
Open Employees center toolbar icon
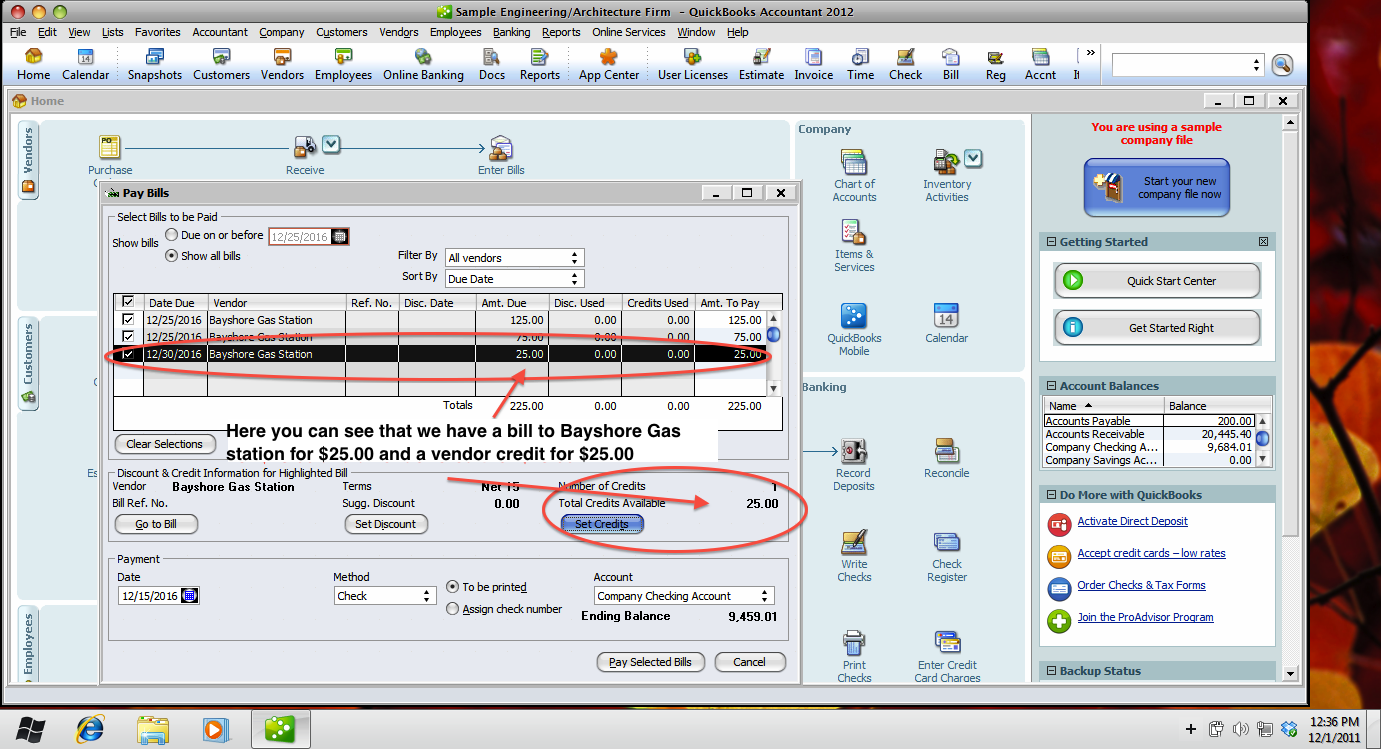pyautogui.click(x=343, y=65)
